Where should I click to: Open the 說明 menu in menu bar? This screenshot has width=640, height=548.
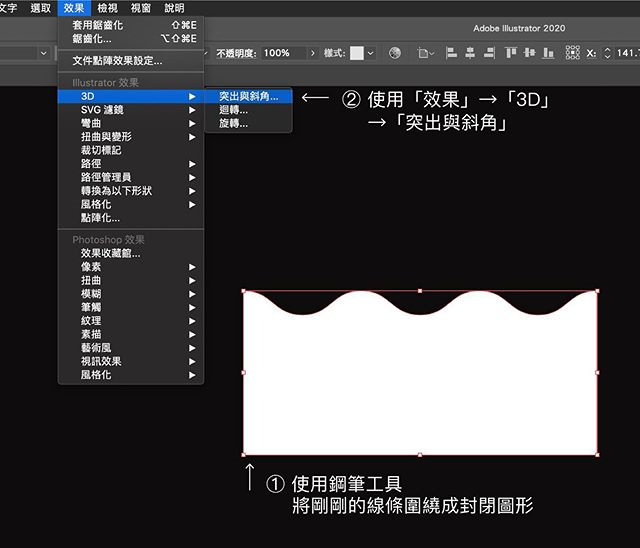[x=174, y=8]
